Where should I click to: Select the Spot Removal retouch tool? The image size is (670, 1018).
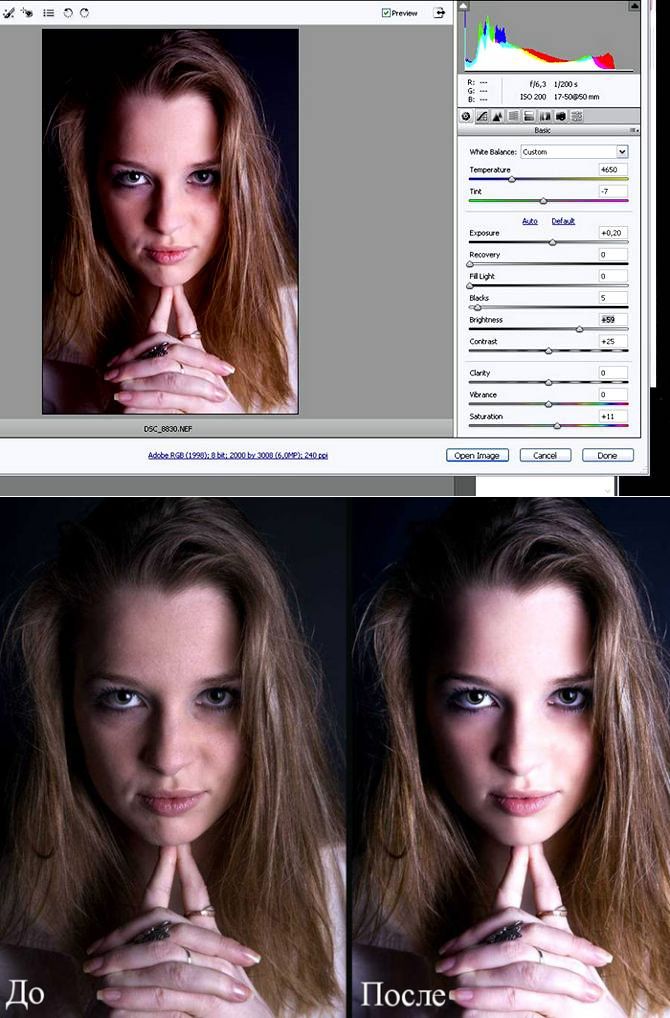point(8,12)
